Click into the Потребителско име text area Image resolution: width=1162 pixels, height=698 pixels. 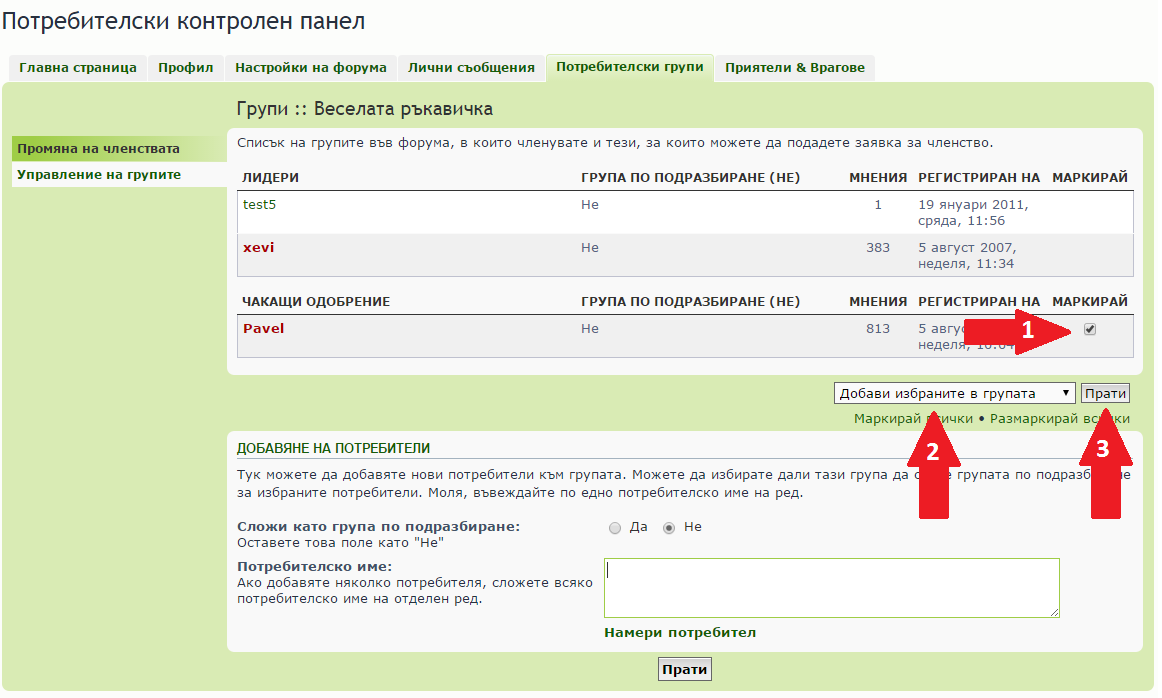[x=831, y=588]
